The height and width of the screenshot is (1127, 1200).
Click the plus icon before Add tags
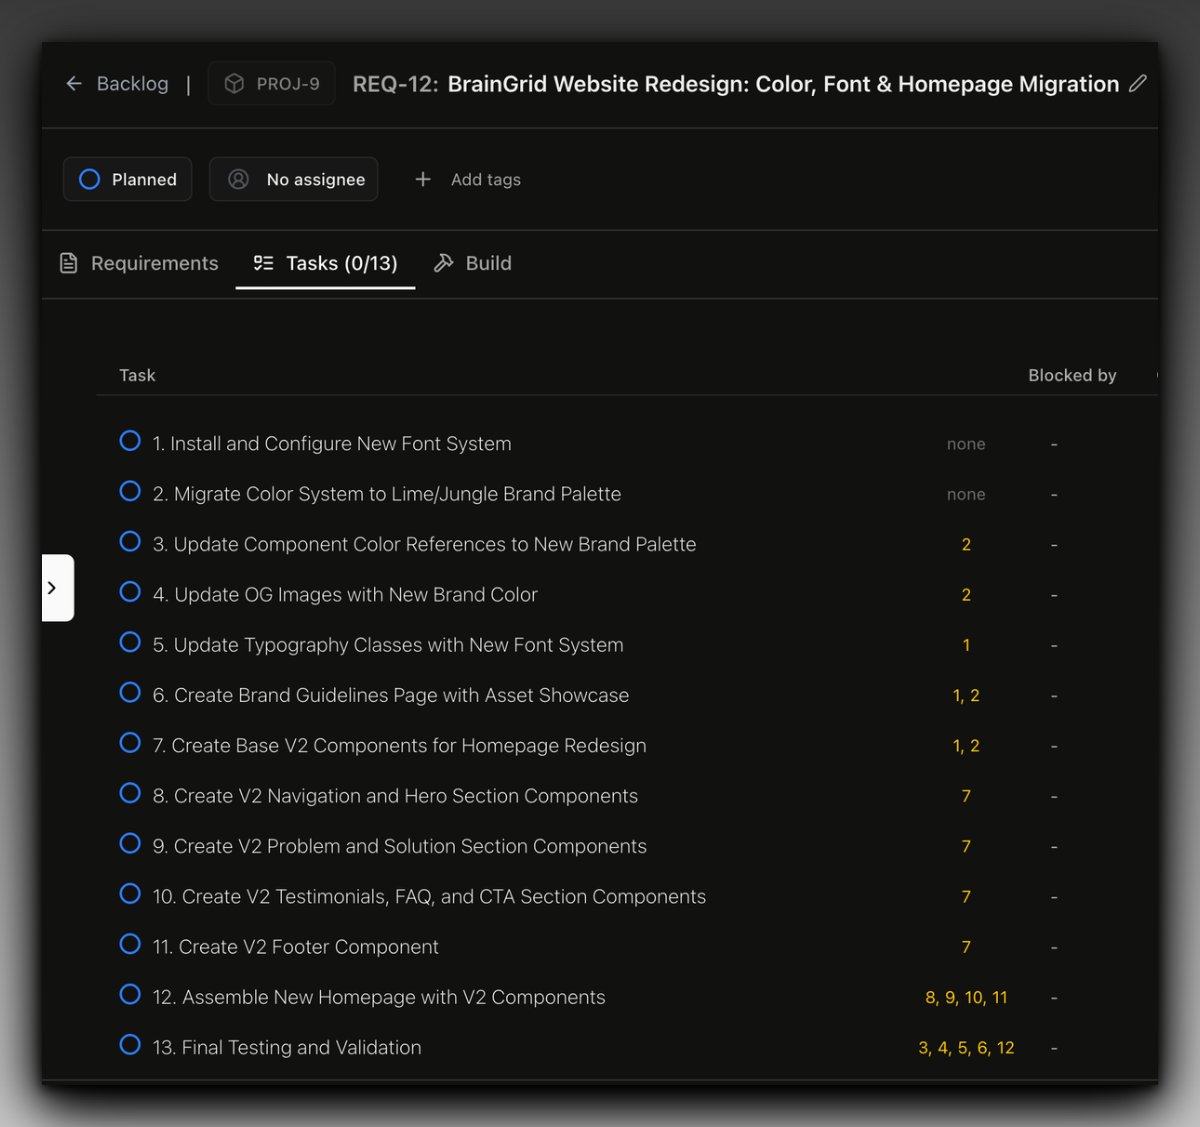[423, 179]
